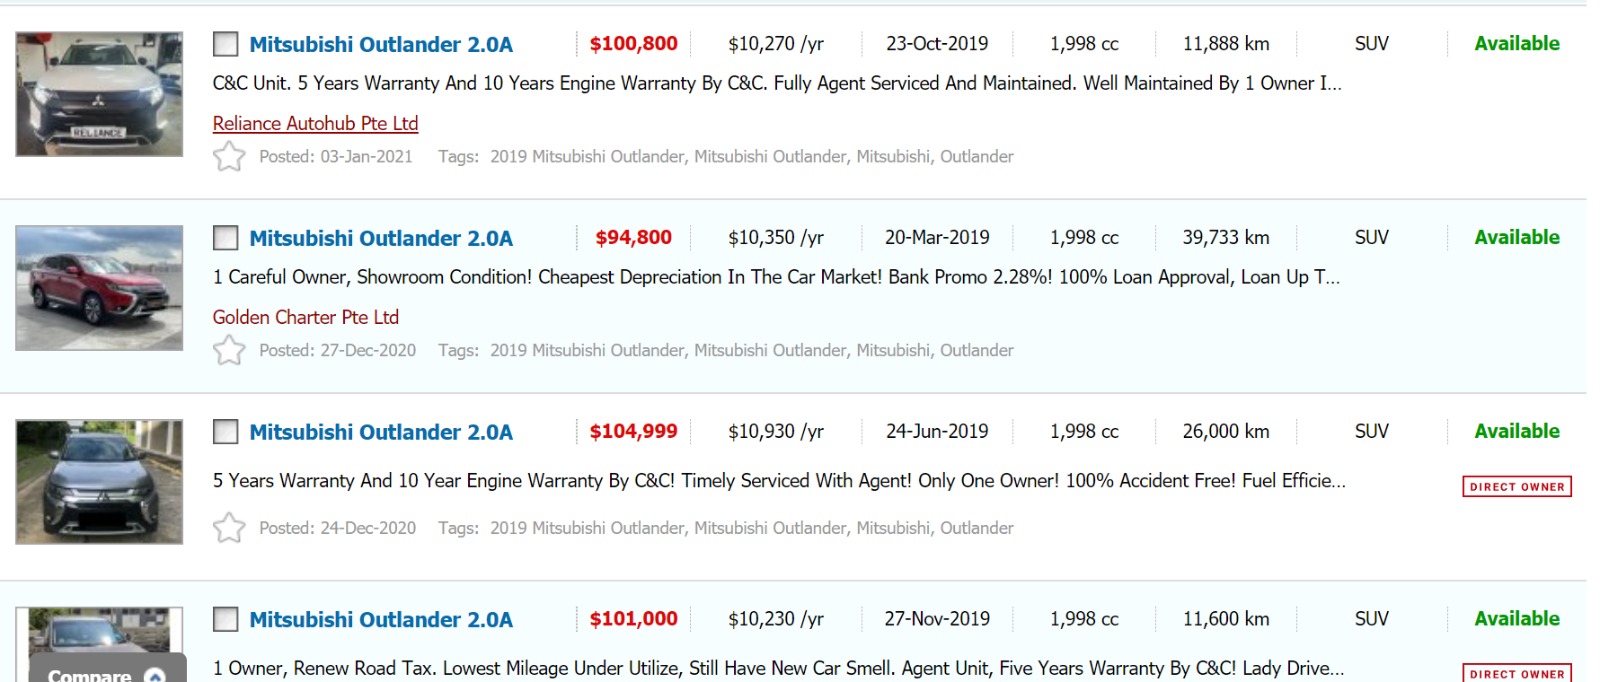This screenshot has width=1600, height=682.
Task: Star the $100,800 Outlander listing as favorite
Action: [x=229, y=156]
